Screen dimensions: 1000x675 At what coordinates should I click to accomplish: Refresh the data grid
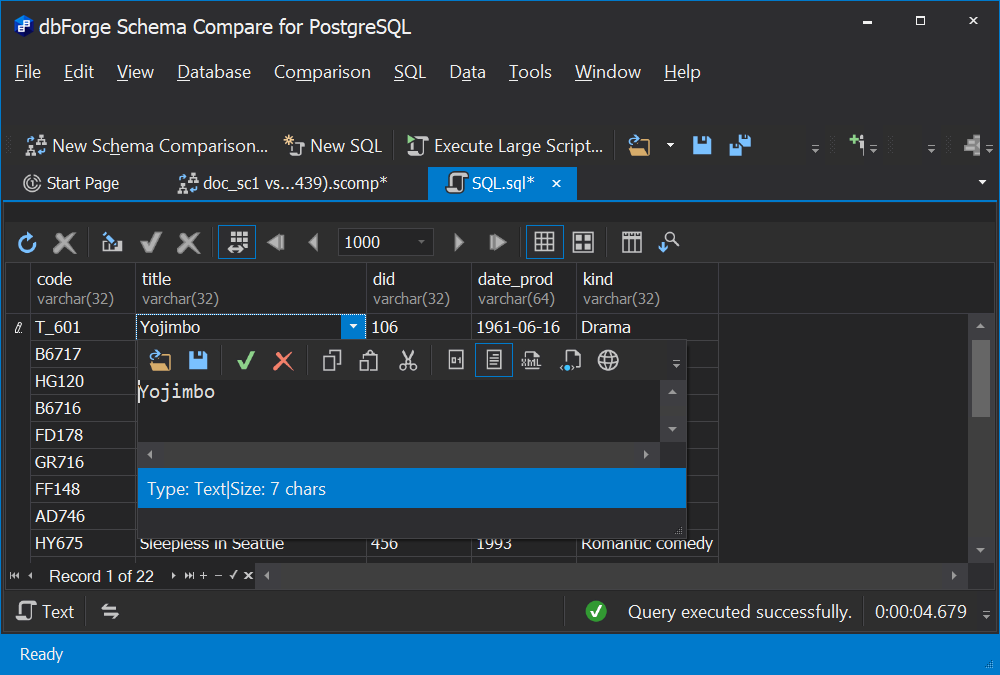point(27,242)
